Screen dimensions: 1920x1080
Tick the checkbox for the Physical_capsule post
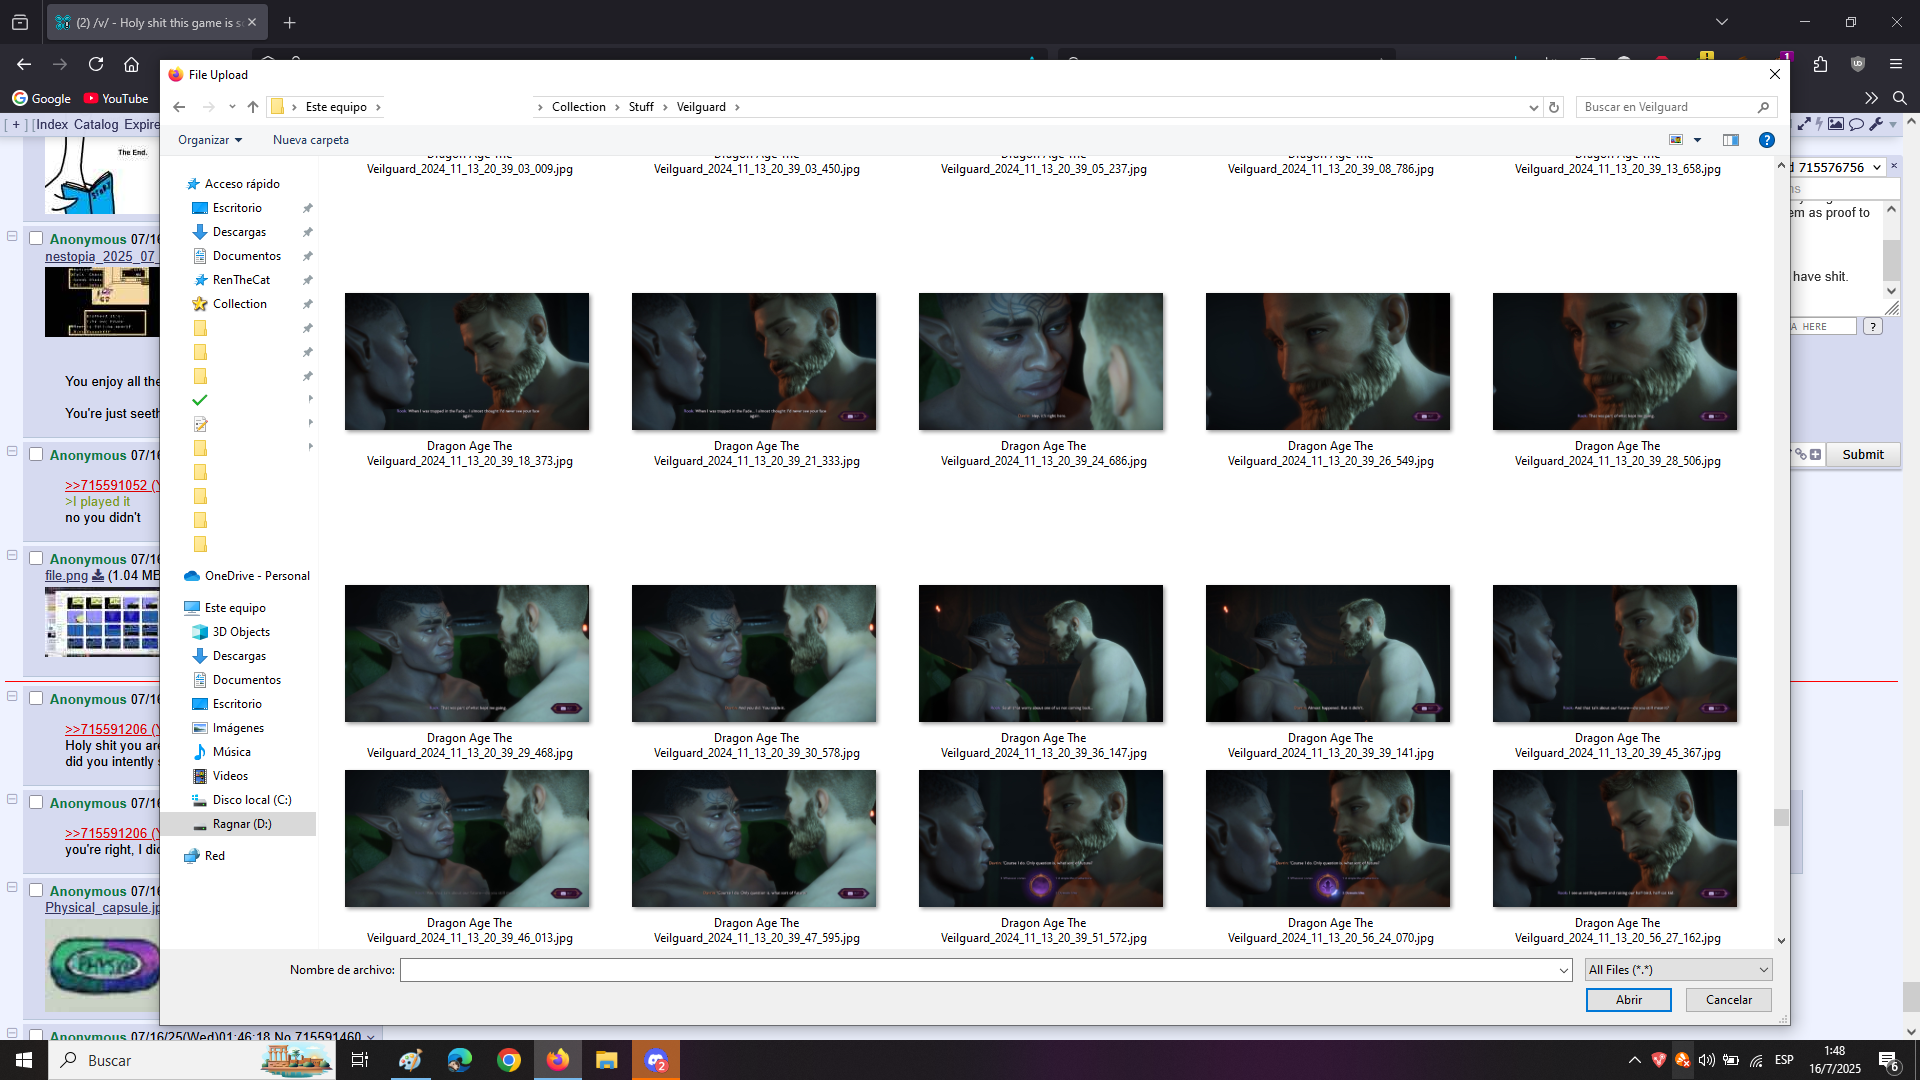[x=36, y=890]
